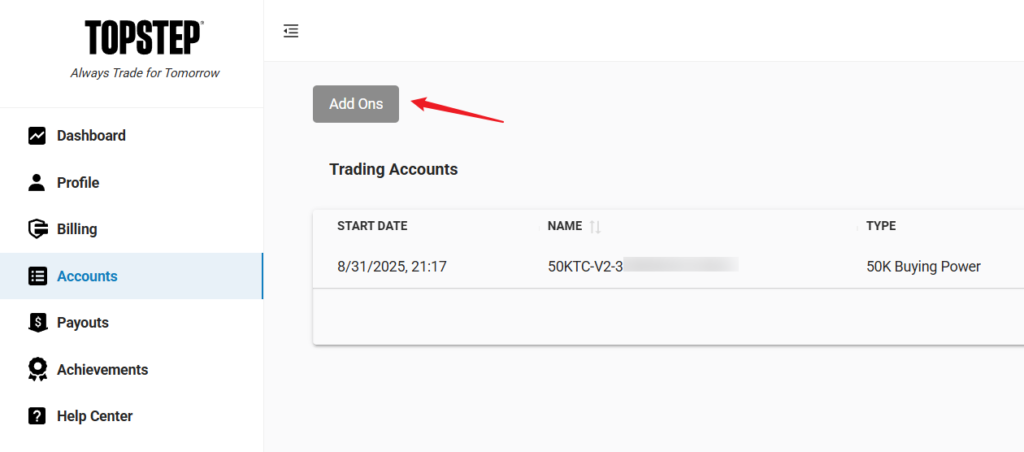Toggle sort arrows beside NAME column
Image resolution: width=1024 pixels, height=452 pixels.
point(595,227)
